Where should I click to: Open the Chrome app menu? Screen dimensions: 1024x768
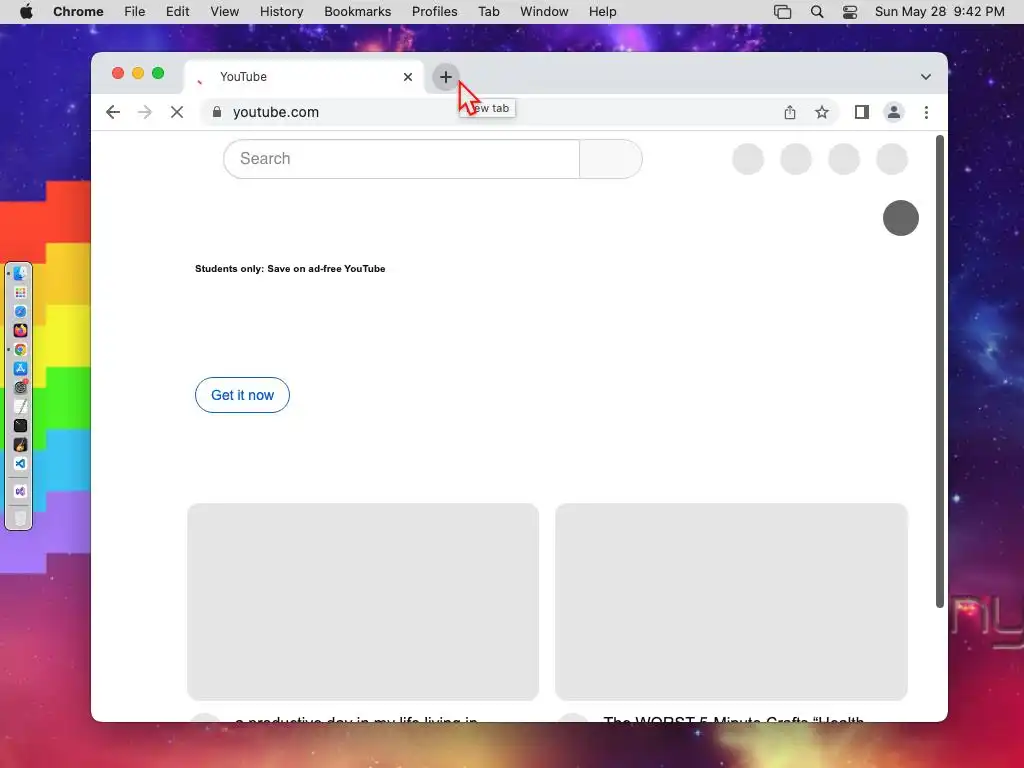click(78, 12)
